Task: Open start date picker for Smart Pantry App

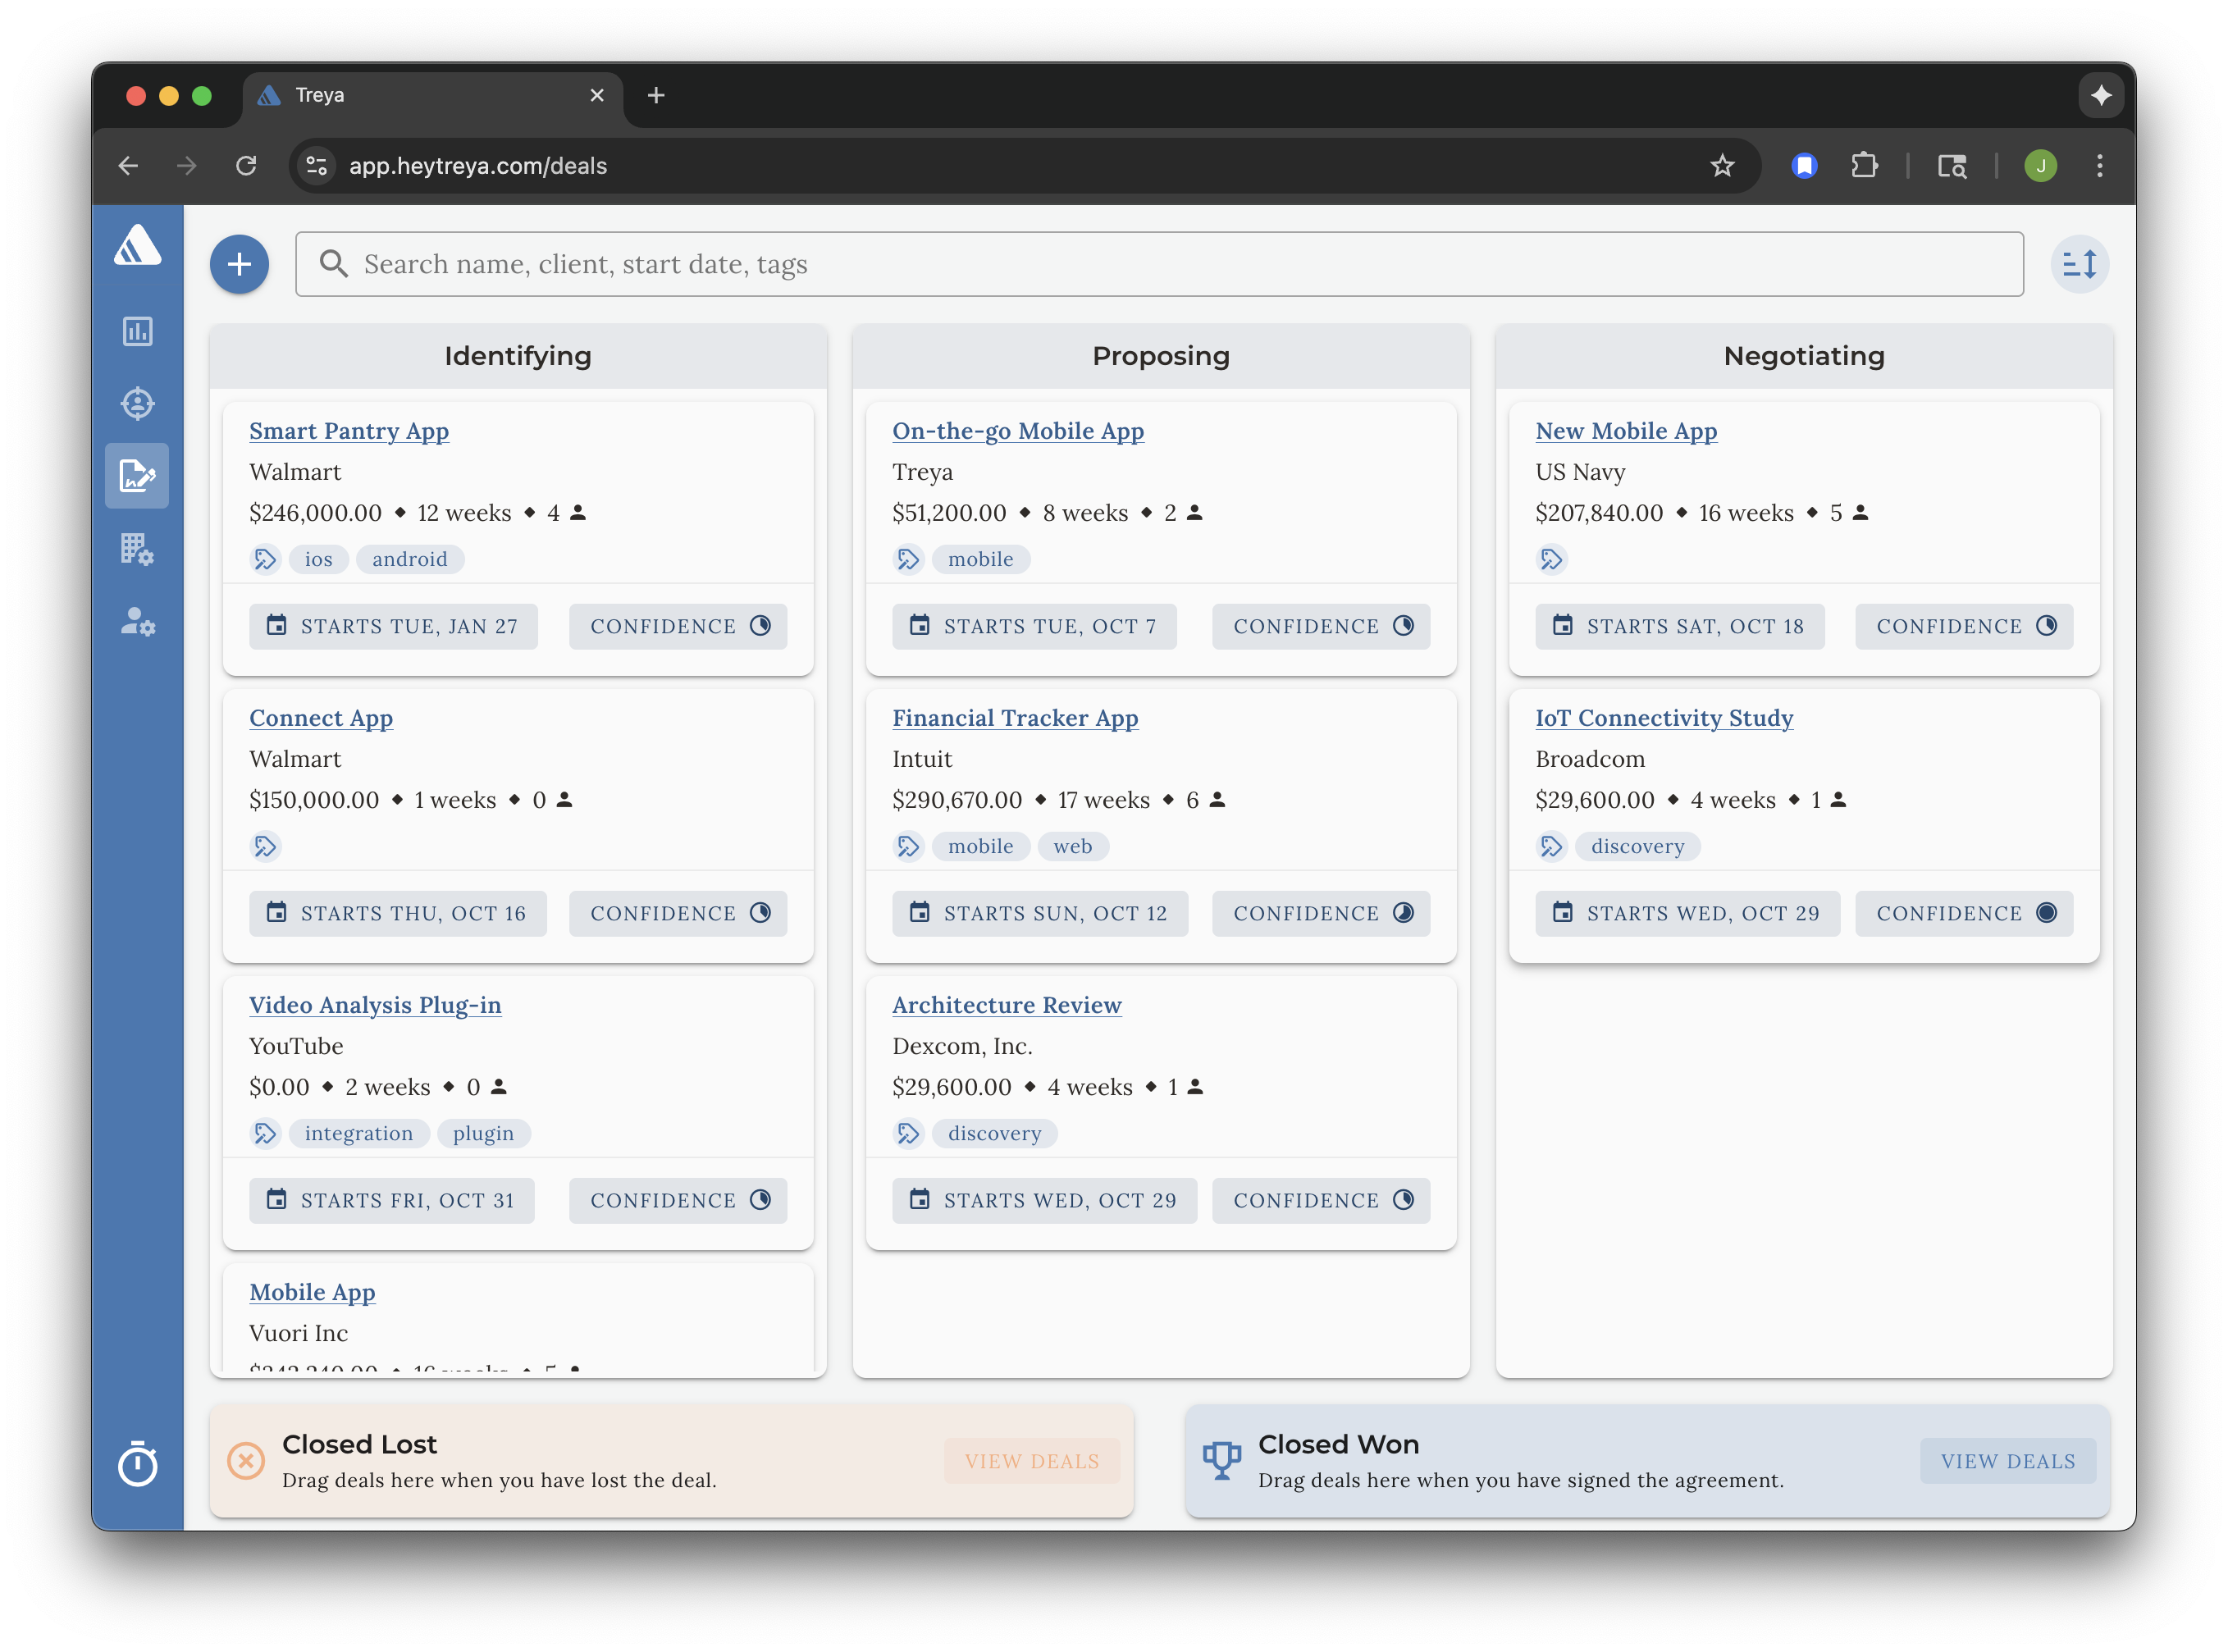Action: pos(393,626)
